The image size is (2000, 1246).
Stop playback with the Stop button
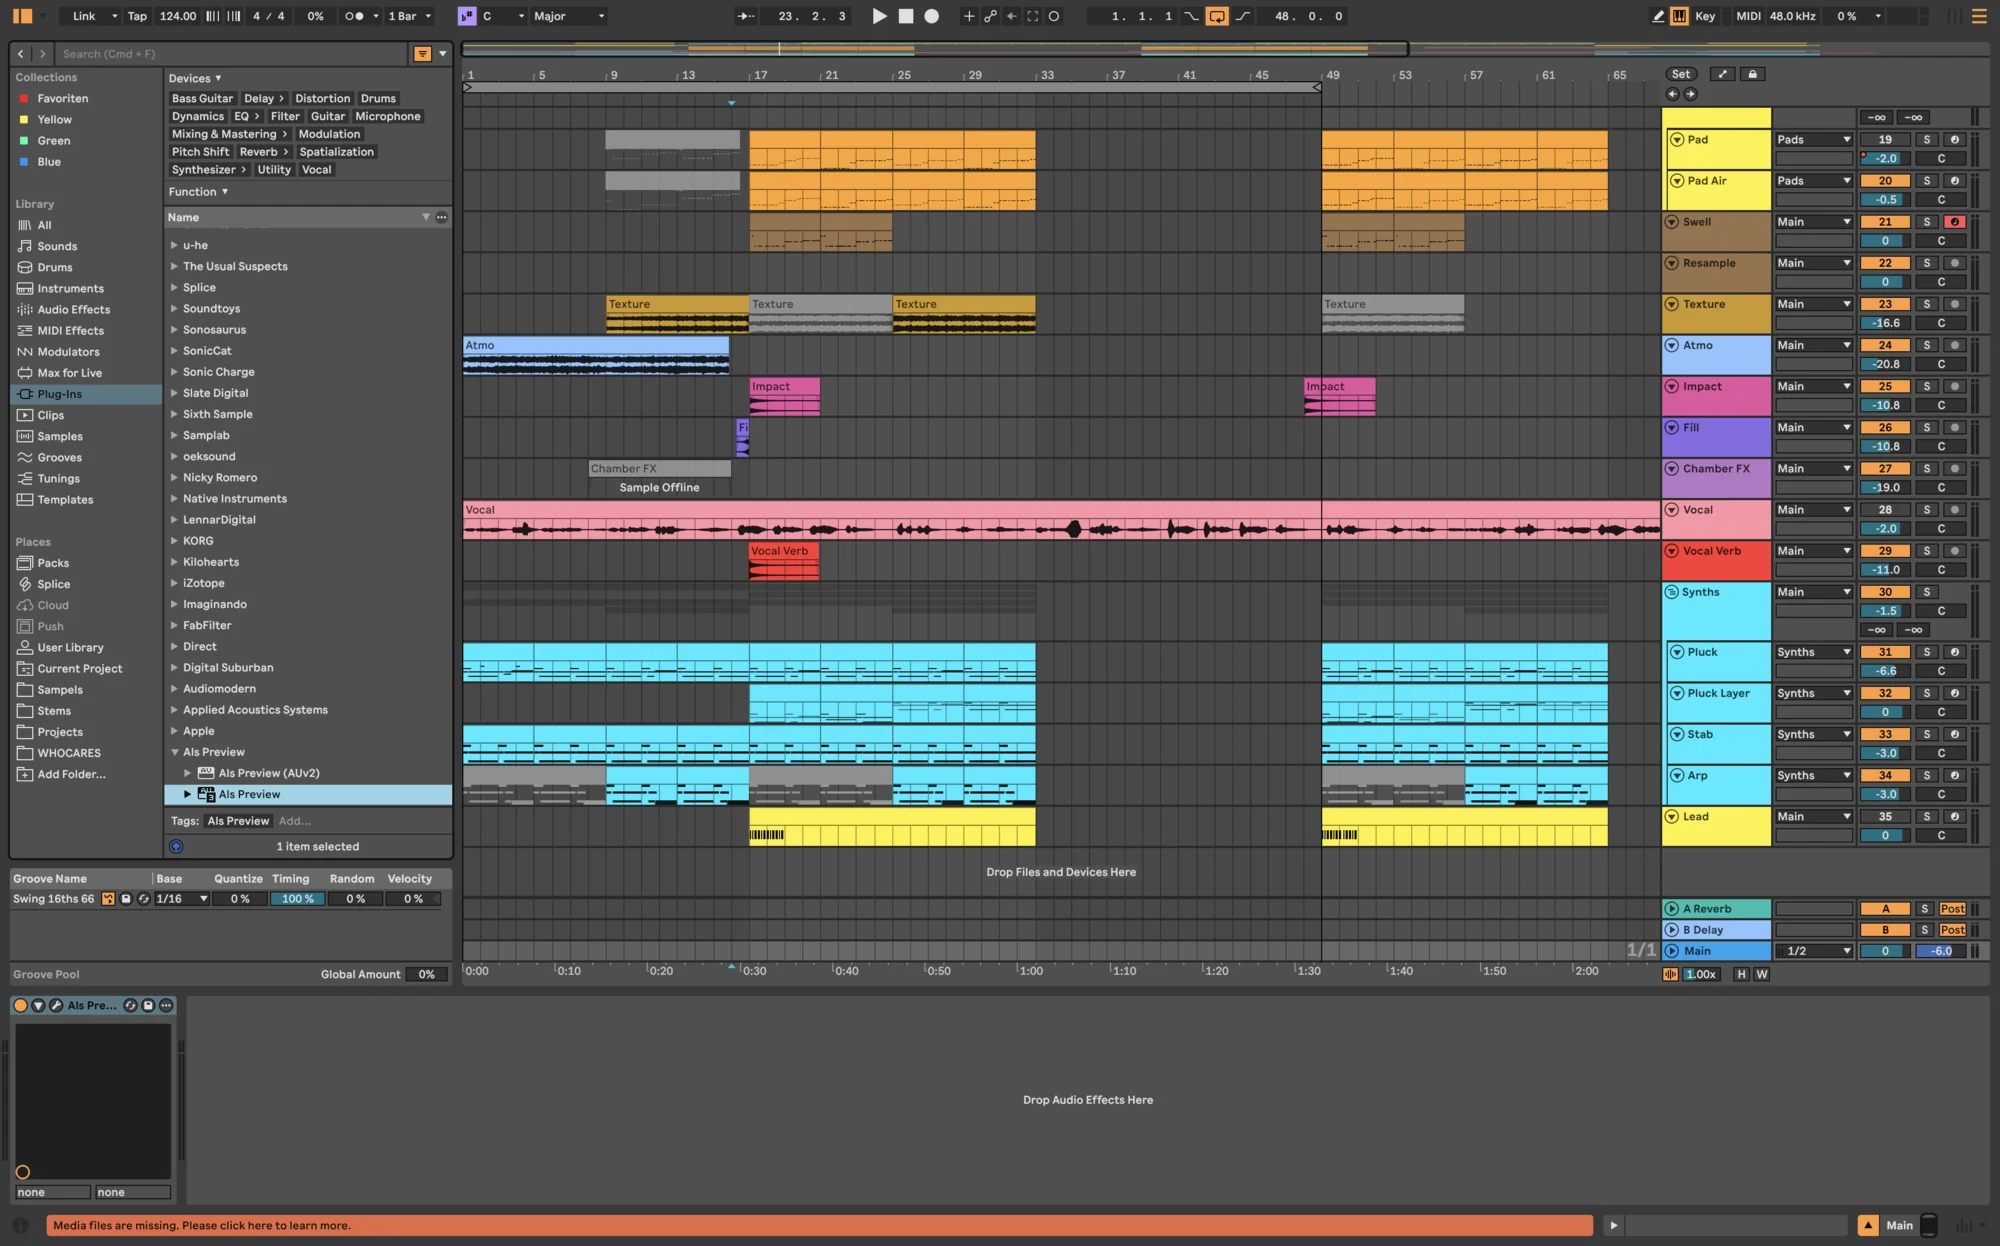click(x=906, y=16)
